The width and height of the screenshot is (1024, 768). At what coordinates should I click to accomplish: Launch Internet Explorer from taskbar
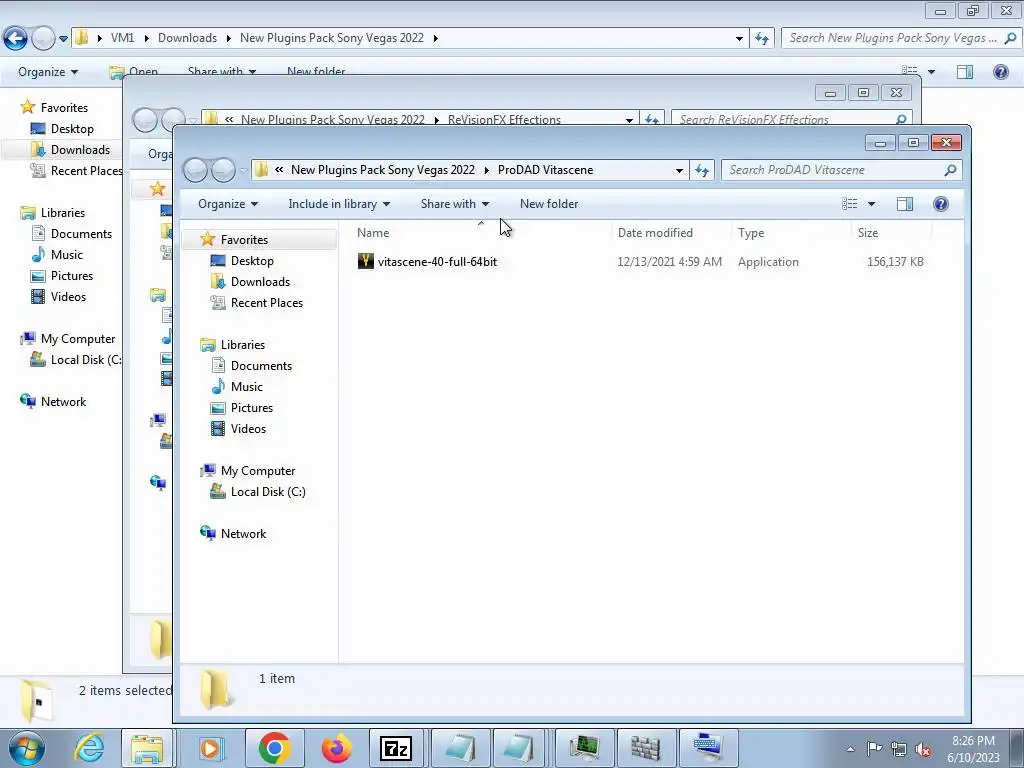pos(89,748)
